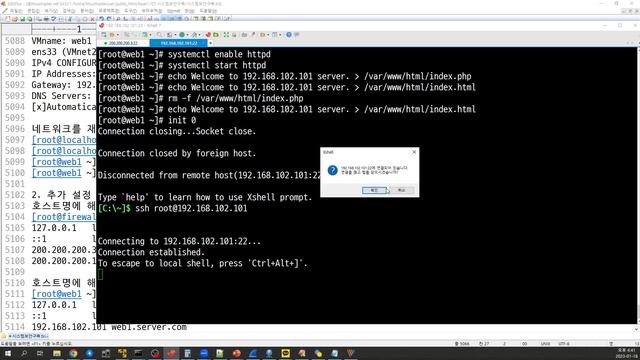Click 'UTF-8' in the EditPlus status bar

[564, 344]
